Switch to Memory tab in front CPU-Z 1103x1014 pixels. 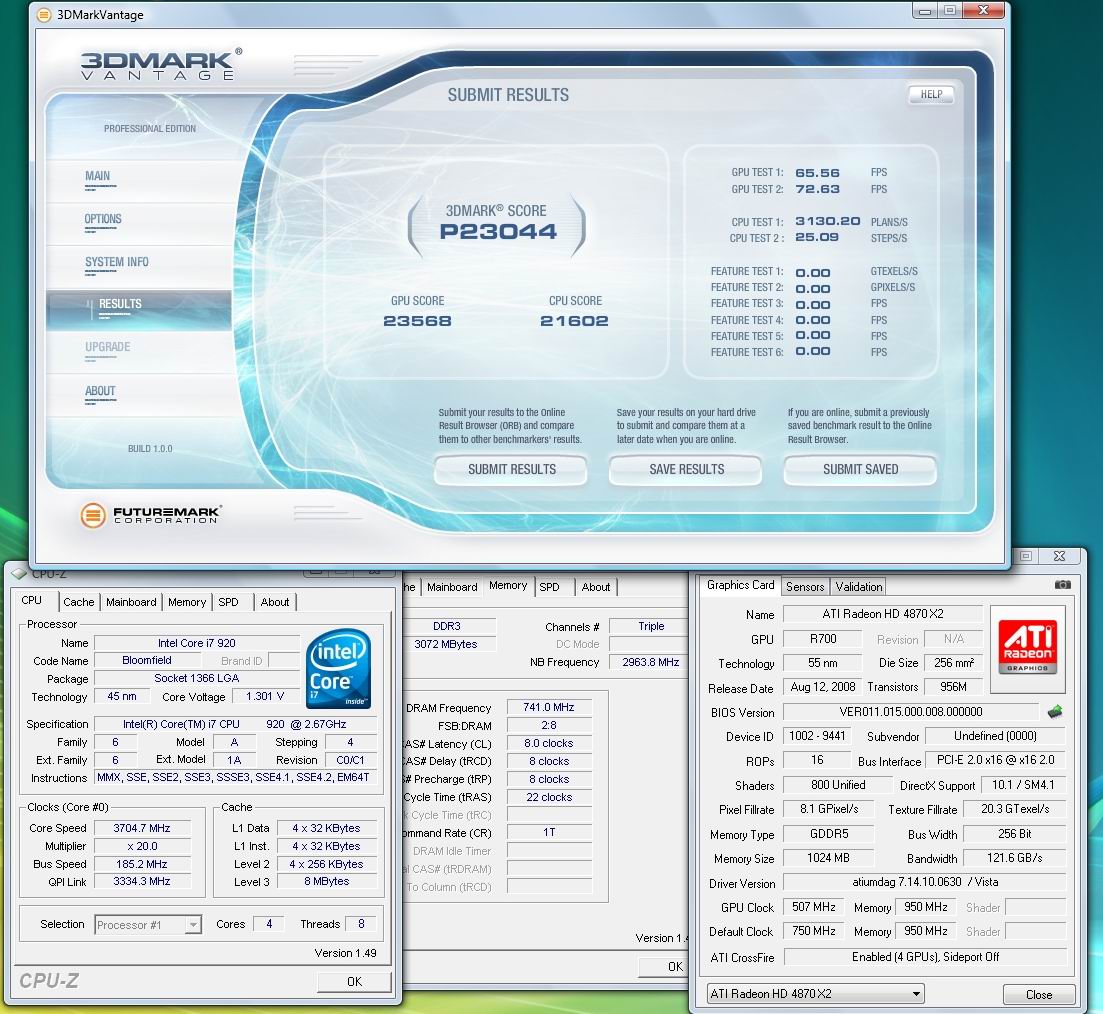tap(187, 602)
